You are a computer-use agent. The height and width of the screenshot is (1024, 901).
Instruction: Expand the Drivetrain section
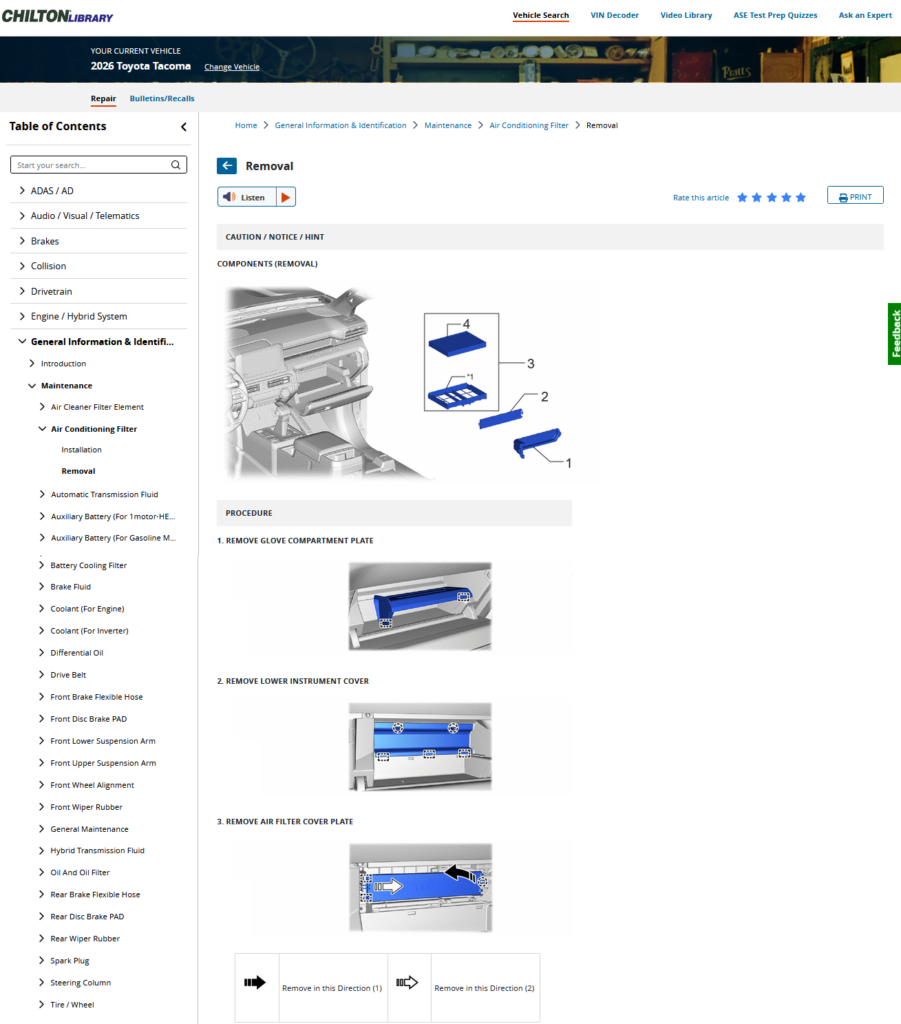(x=22, y=291)
